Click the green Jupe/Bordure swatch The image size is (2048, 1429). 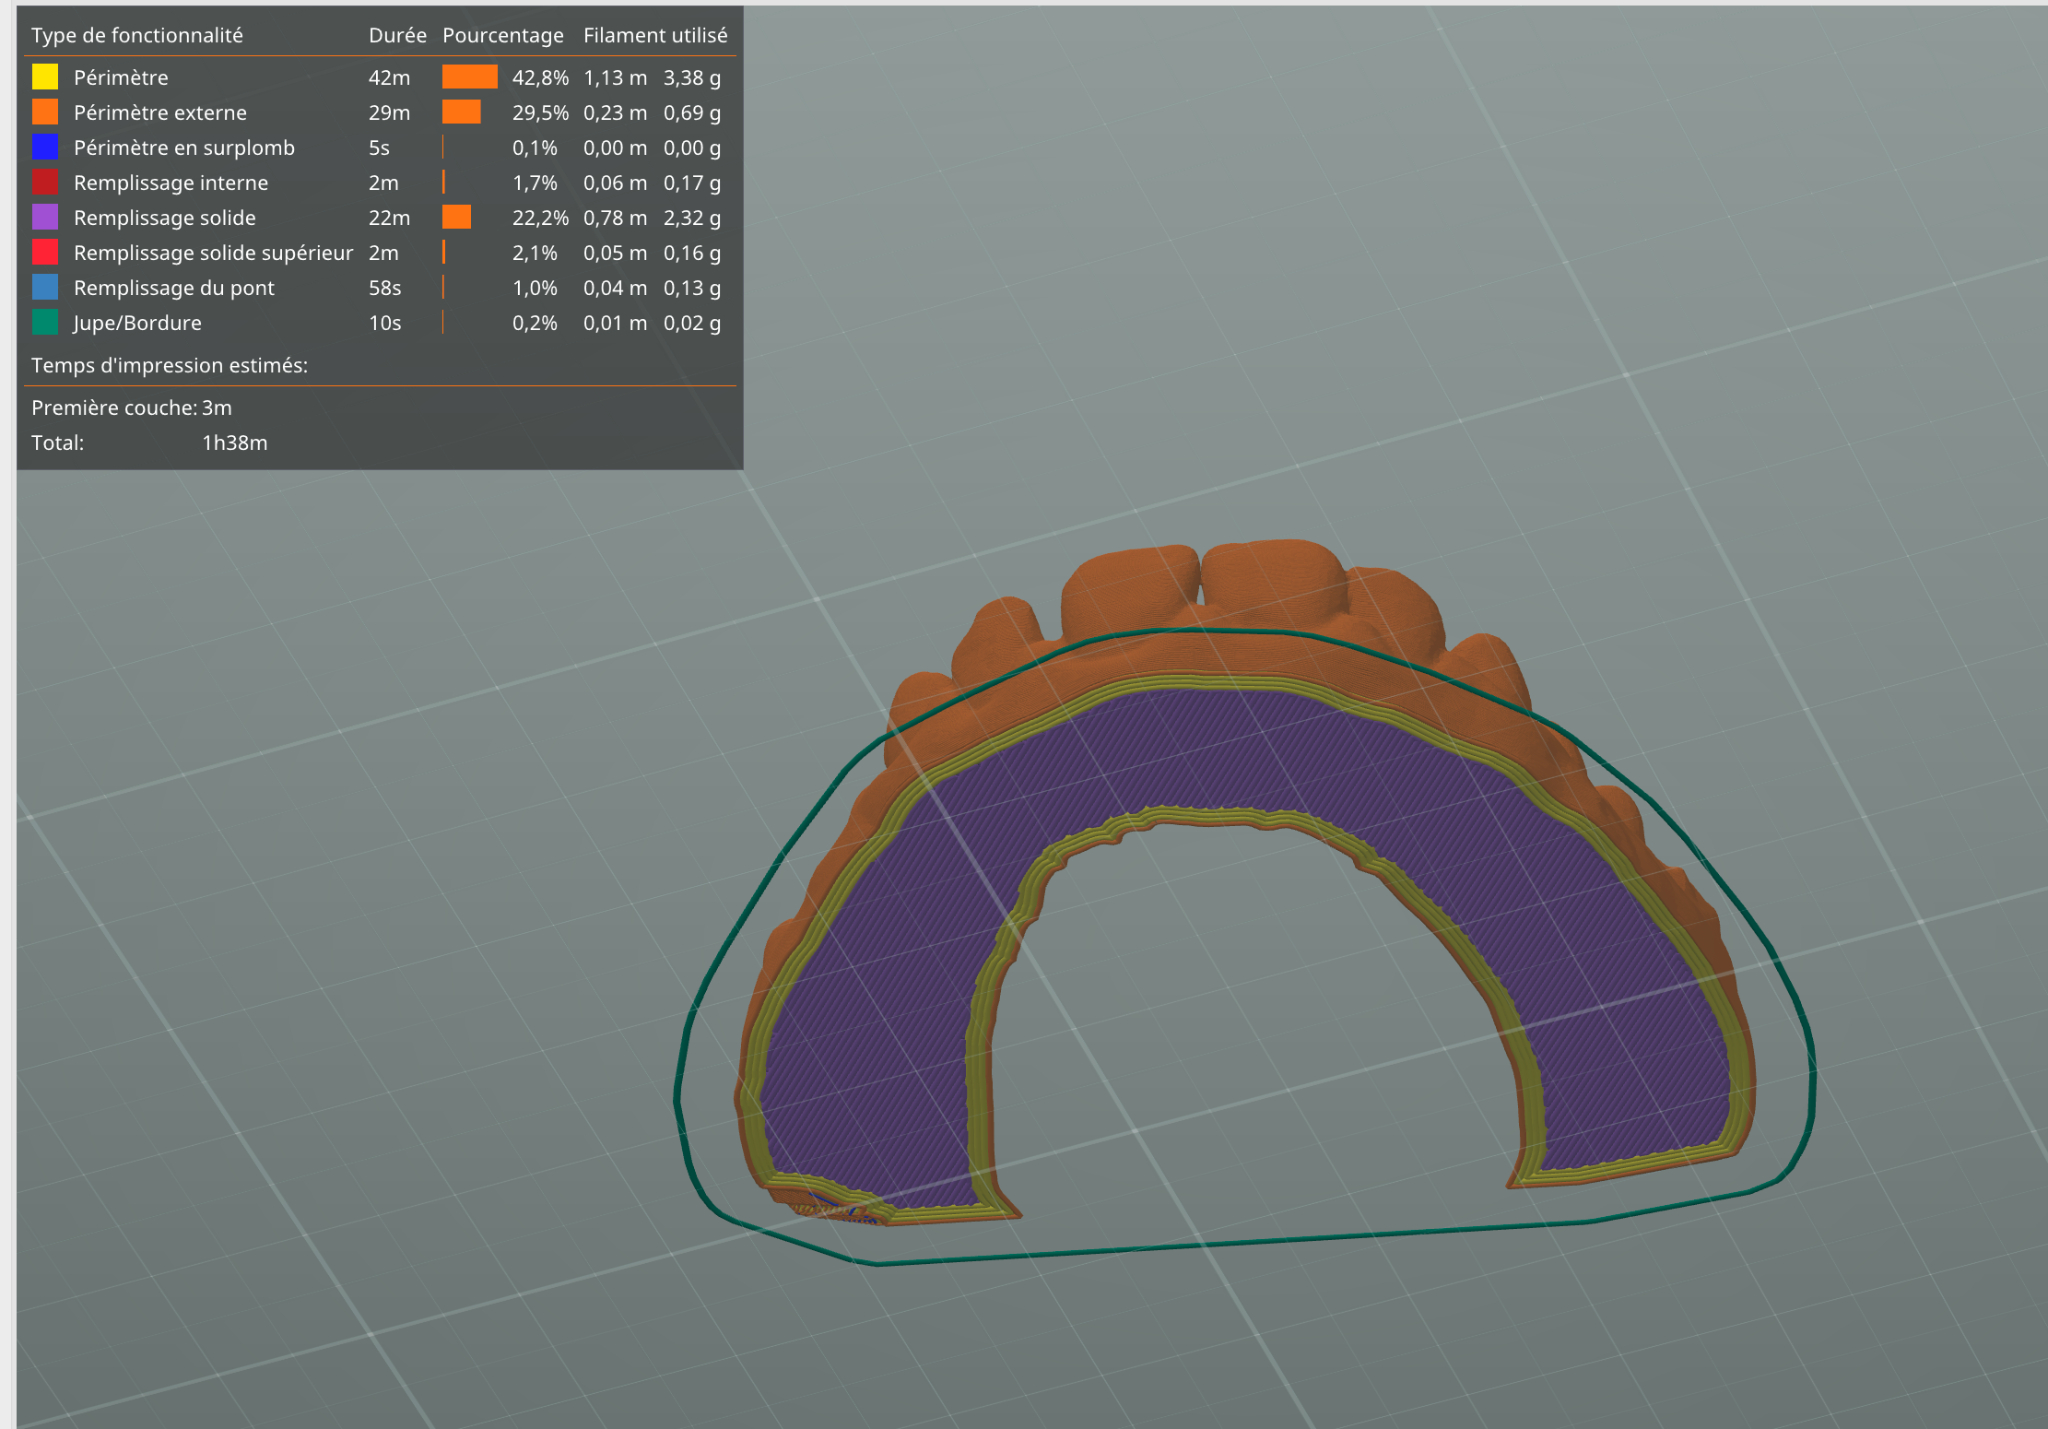pyautogui.click(x=45, y=322)
